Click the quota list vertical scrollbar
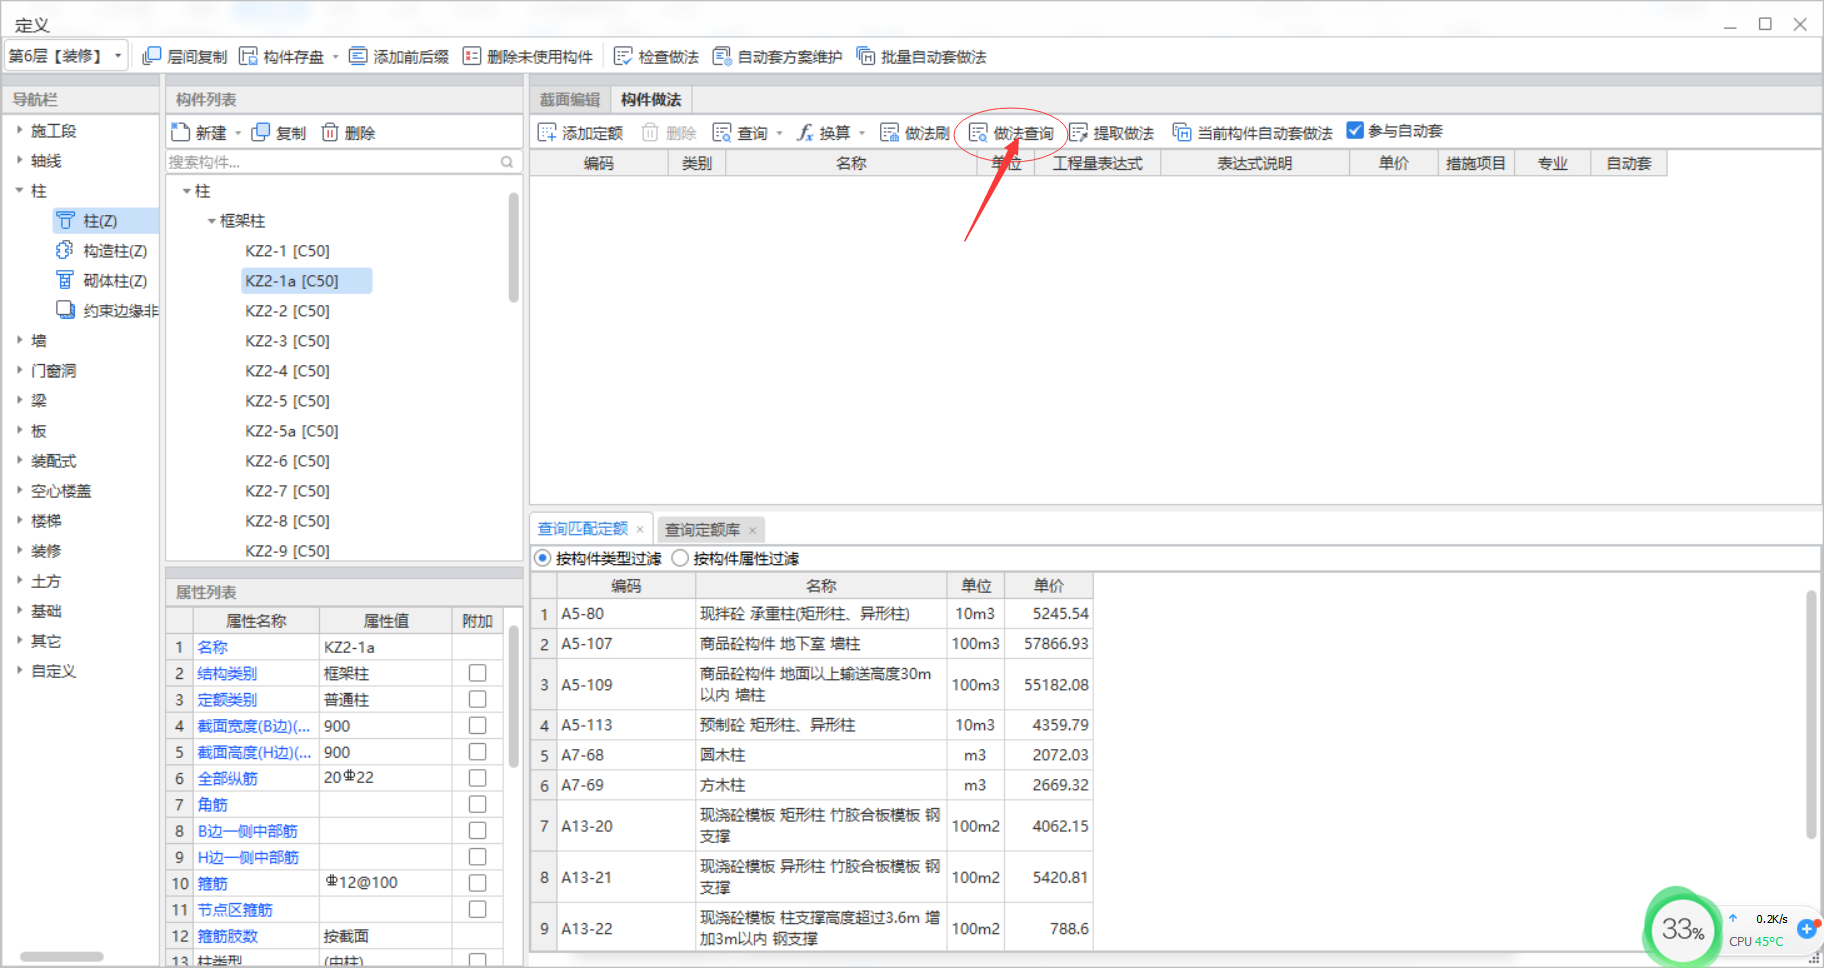This screenshot has height=968, width=1824. pos(1811,714)
